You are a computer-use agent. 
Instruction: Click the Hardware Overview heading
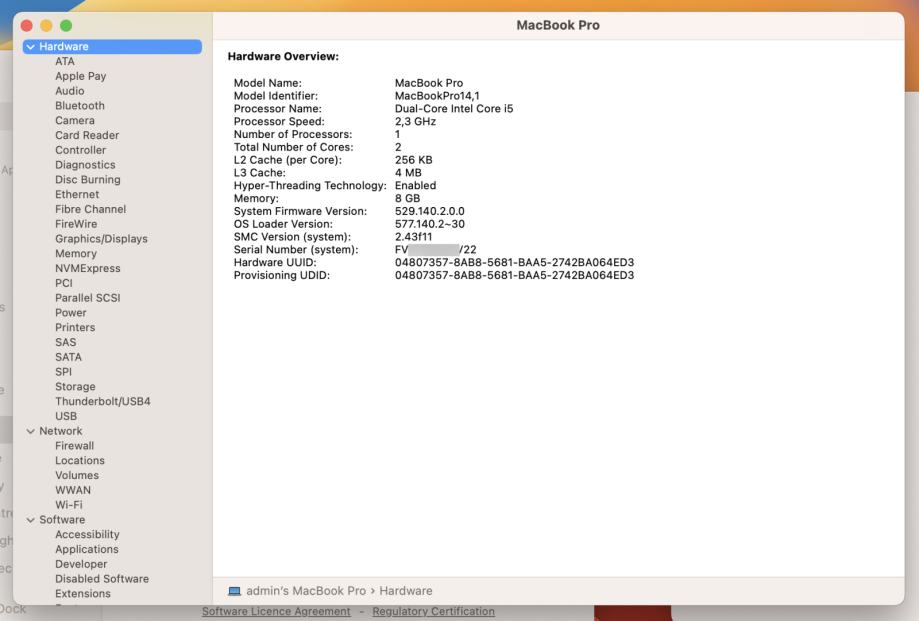point(283,57)
